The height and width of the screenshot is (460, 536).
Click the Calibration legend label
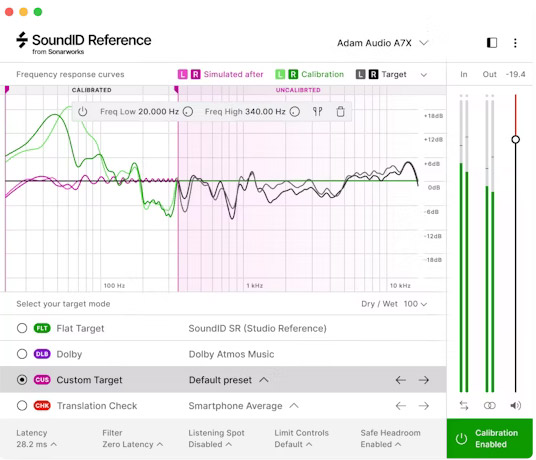322,74
